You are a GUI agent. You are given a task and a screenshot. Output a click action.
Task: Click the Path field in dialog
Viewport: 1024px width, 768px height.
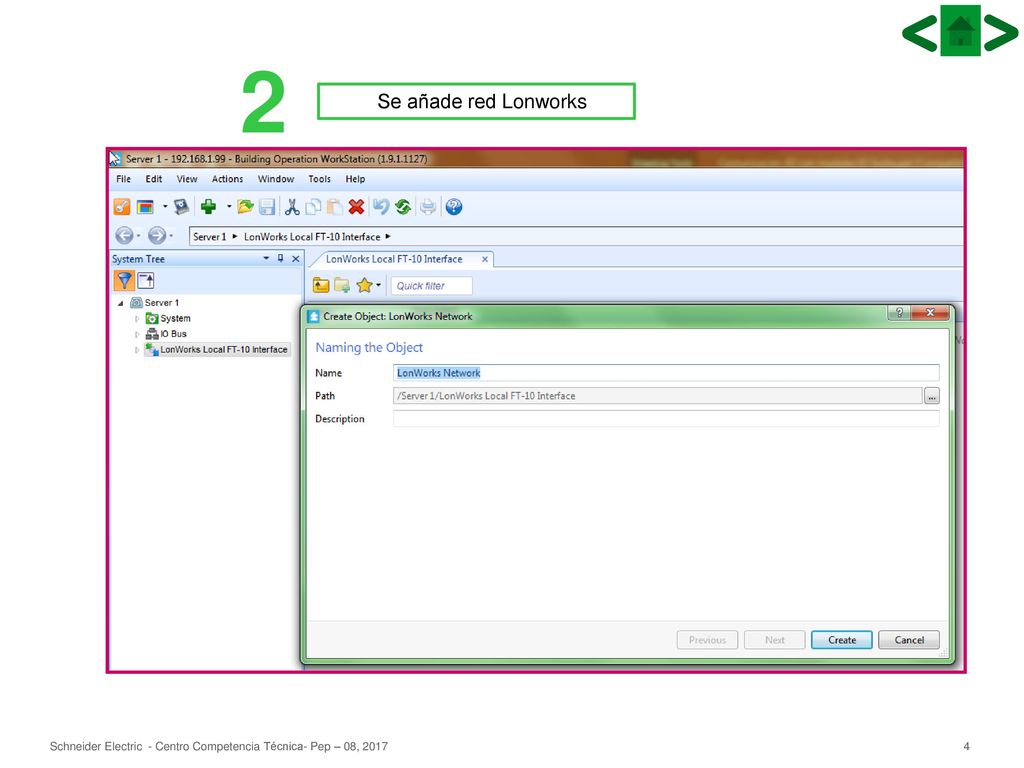tap(658, 396)
